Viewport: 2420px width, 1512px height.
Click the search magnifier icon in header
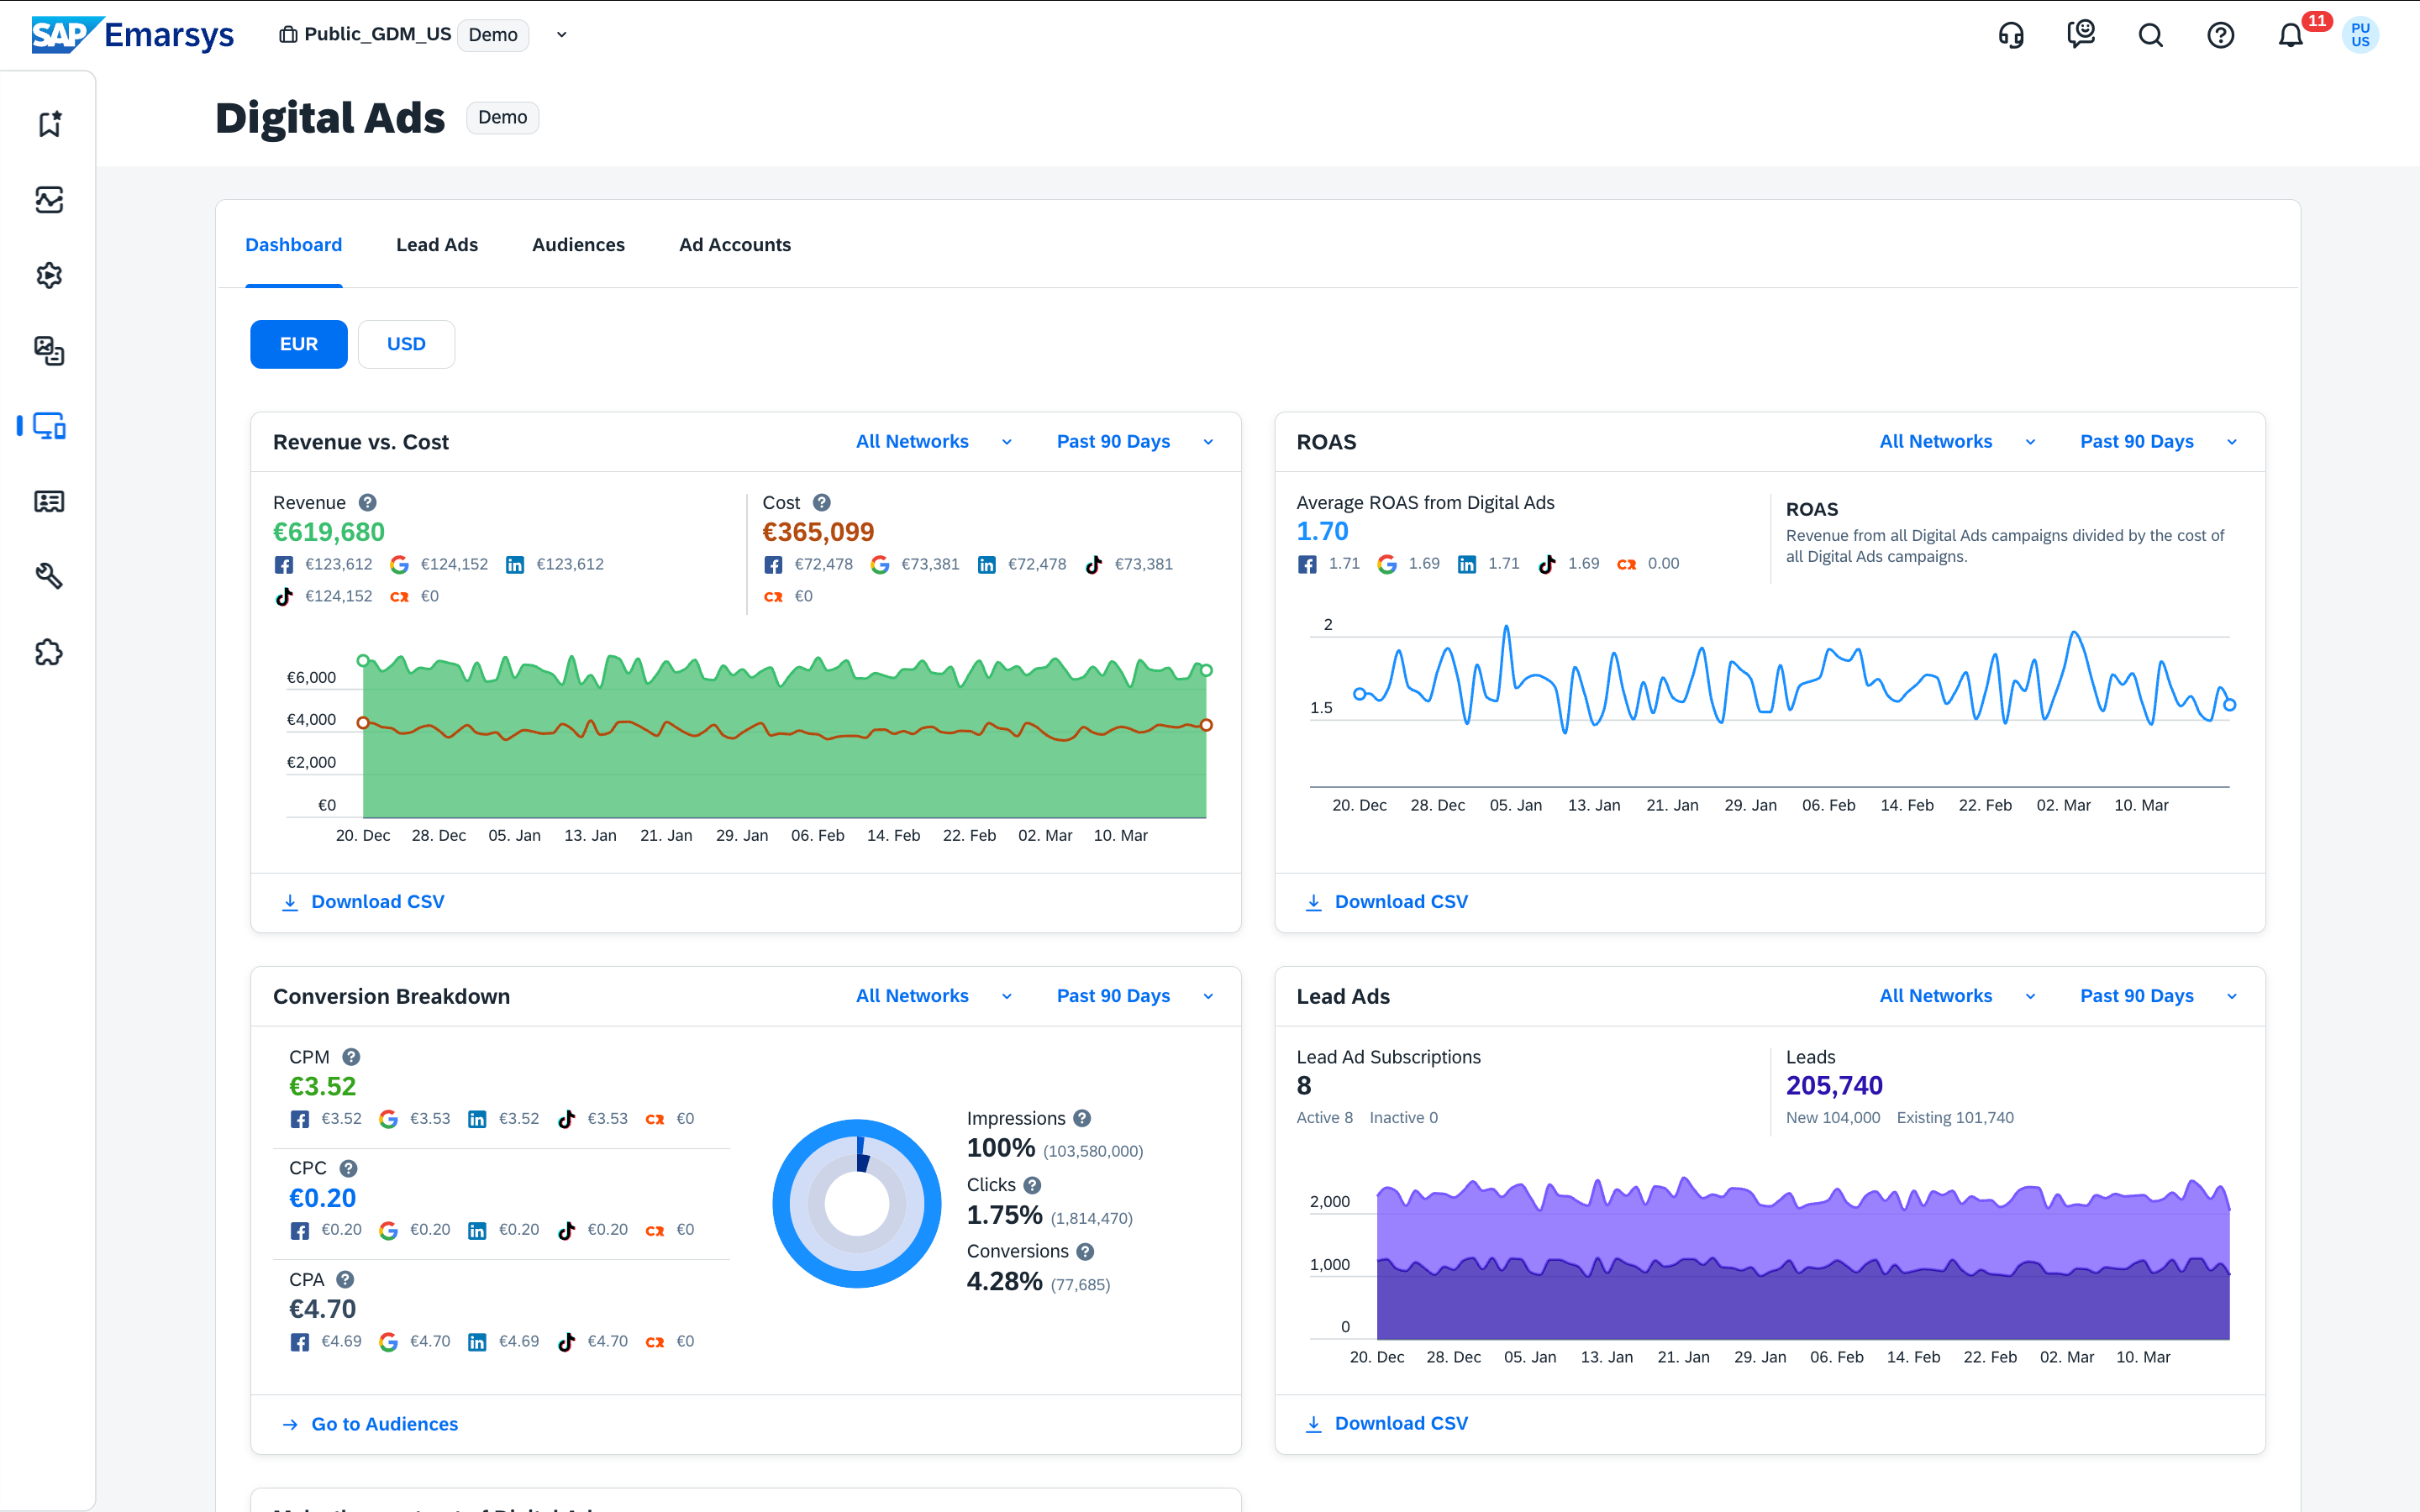pyautogui.click(x=2150, y=36)
